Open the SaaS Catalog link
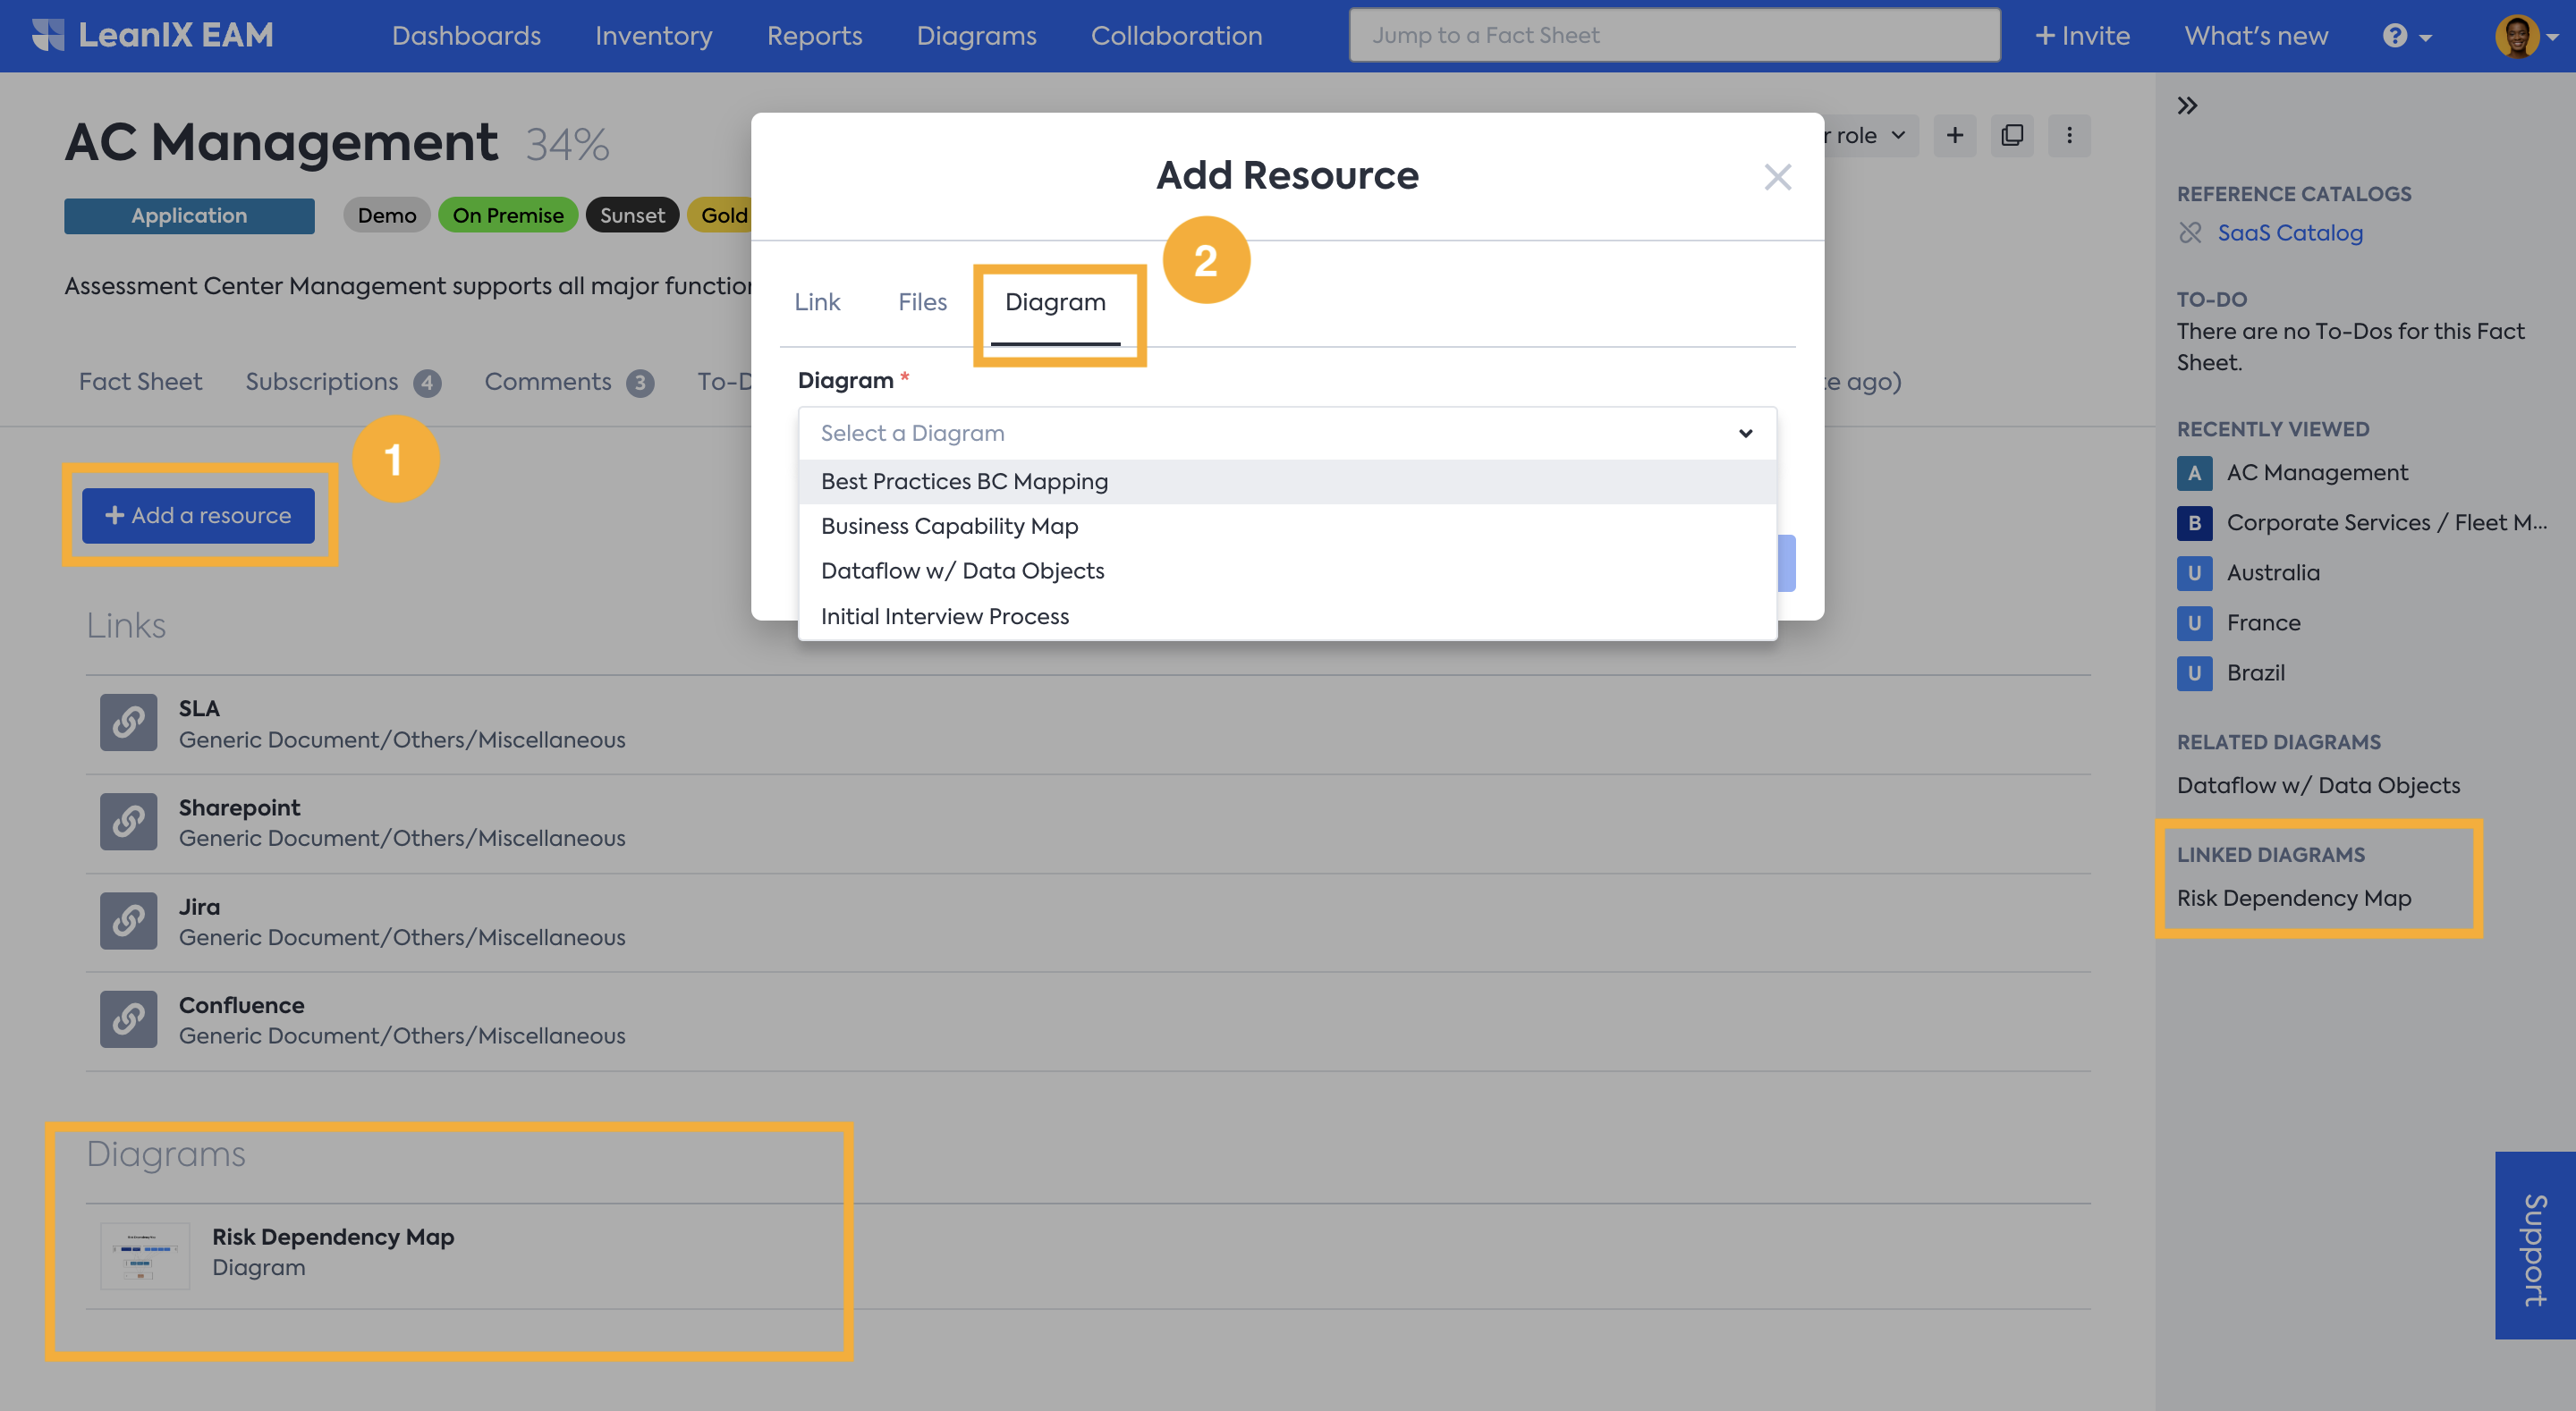2576x1411 pixels. 2289,233
